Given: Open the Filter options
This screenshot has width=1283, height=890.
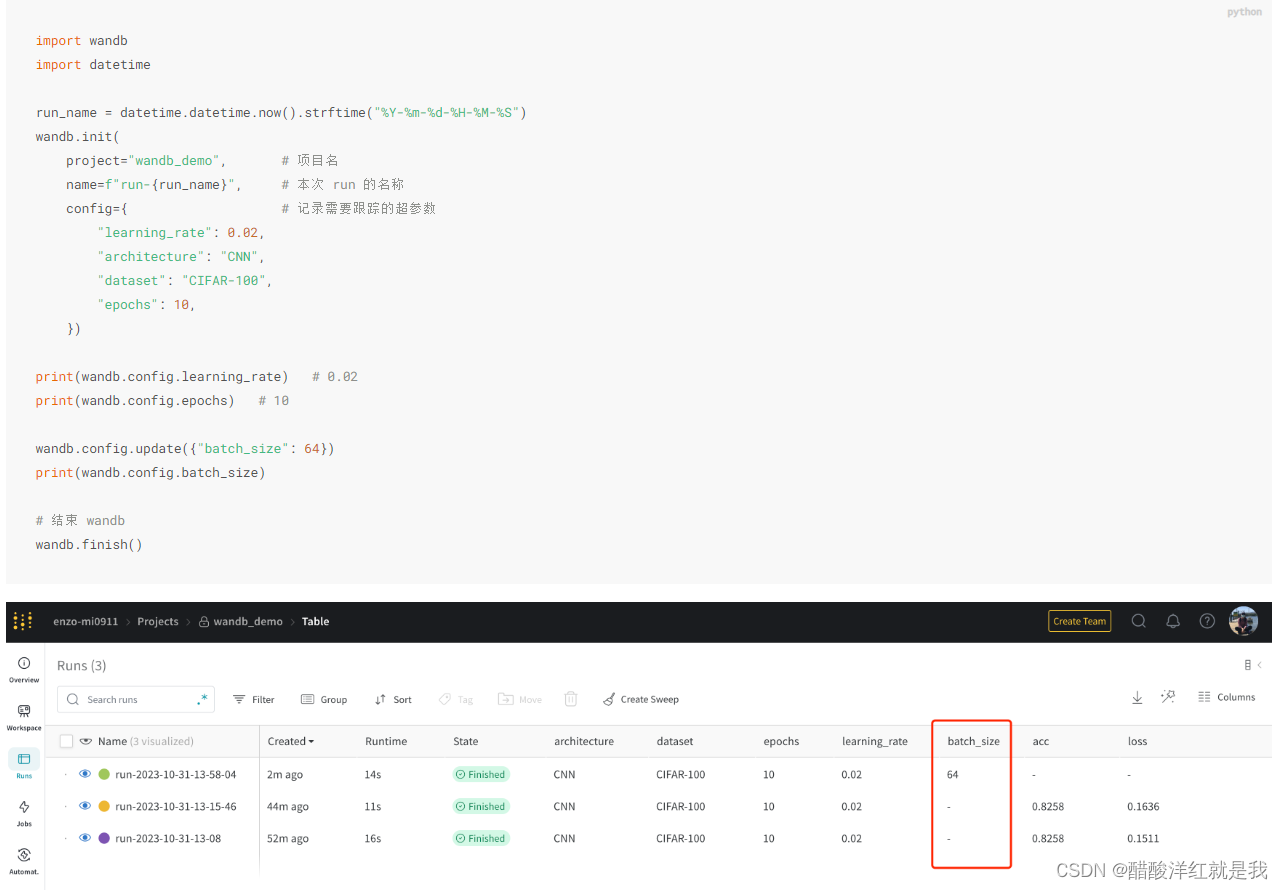Looking at the screenshot, I should point(253,699).
